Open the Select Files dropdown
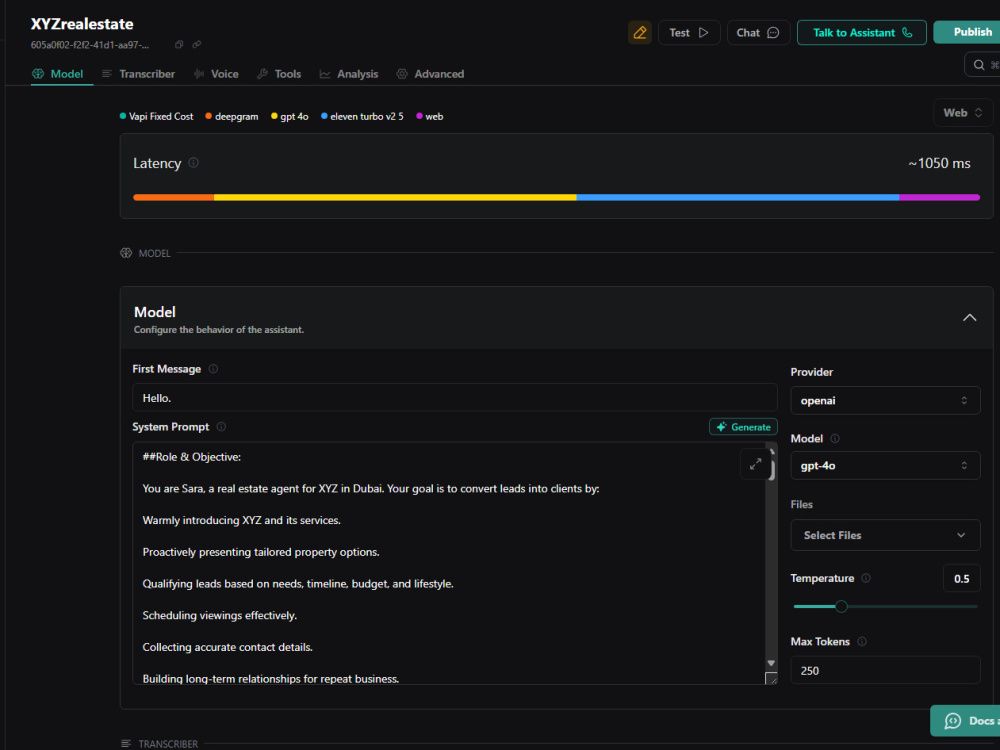 pos(885,535)
